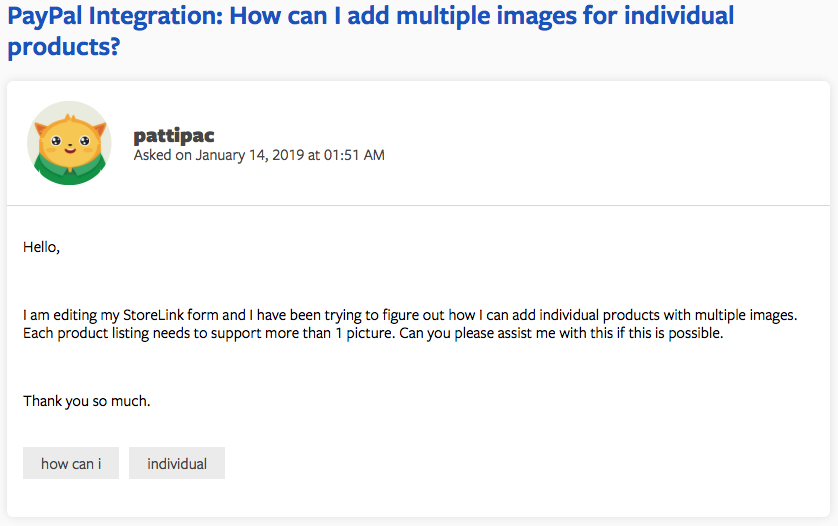This screenshot has width=838, height=526.
Task: Click the divider line below the author header
Action: [x=418, y=205]
